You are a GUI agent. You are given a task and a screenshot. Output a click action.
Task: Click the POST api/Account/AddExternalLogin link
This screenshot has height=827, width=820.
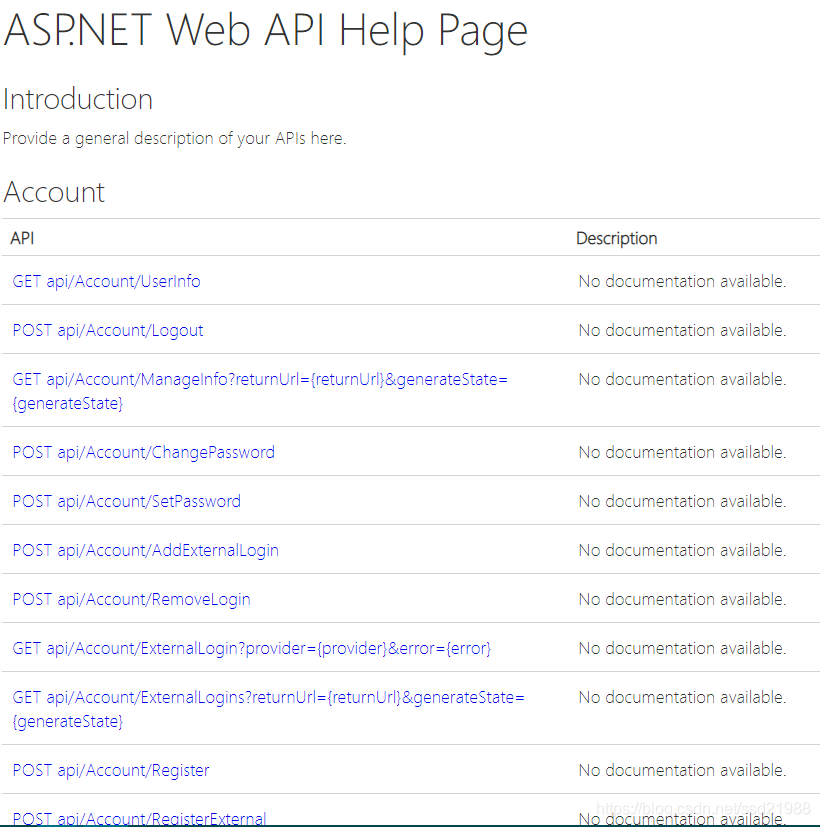click(146, 550)
